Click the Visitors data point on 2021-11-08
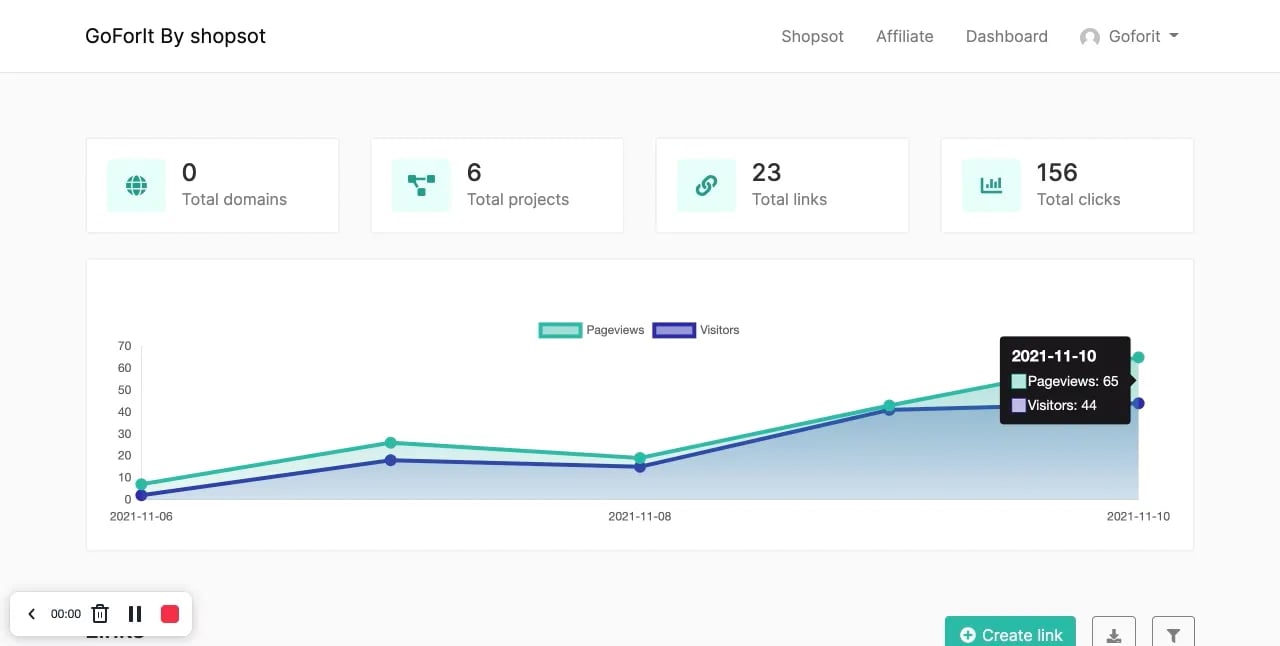The height and width of the screenshot is (646, 1280). (640, 467)
